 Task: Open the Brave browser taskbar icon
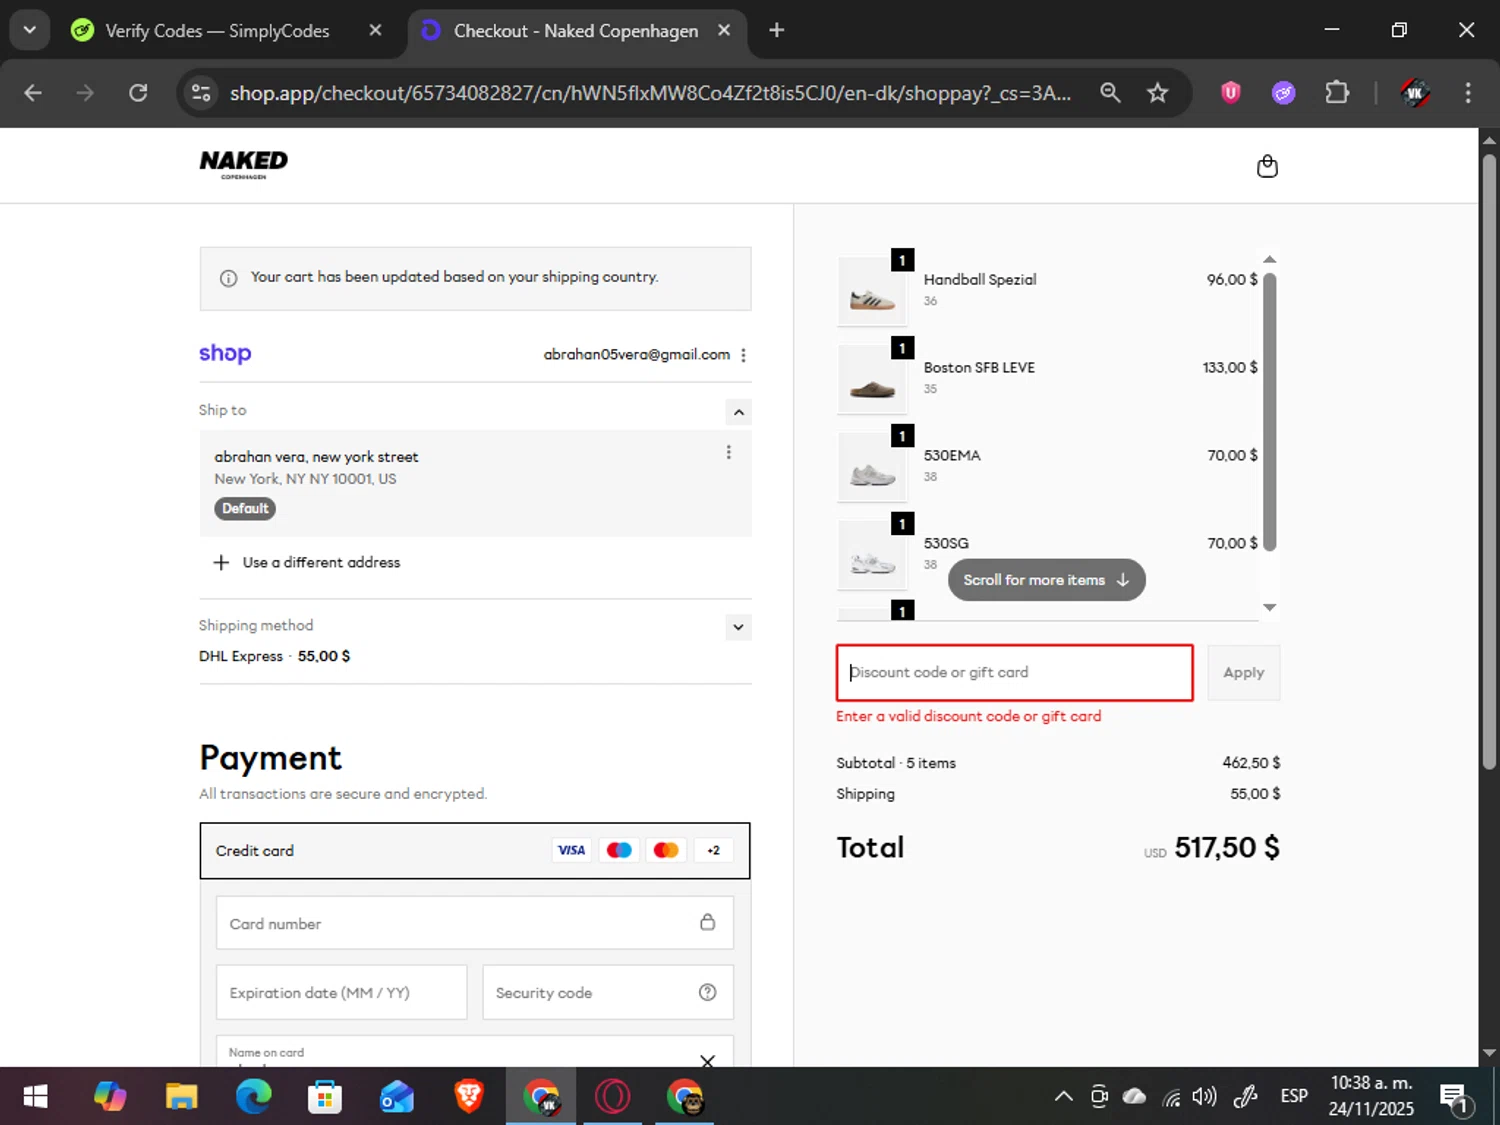(469, 1097)
